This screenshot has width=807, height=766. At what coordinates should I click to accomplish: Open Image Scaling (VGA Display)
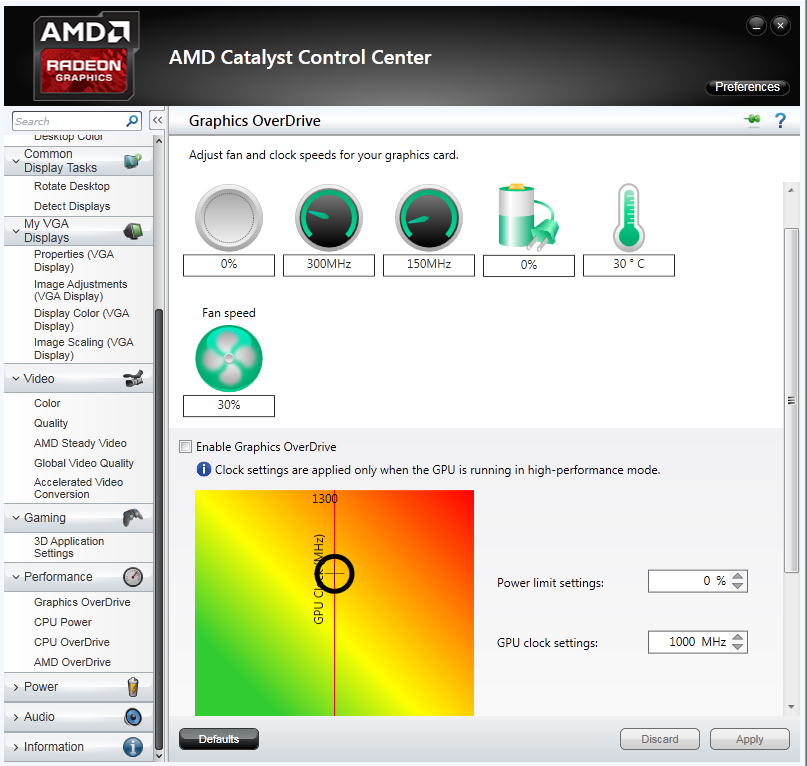point(83,349)
